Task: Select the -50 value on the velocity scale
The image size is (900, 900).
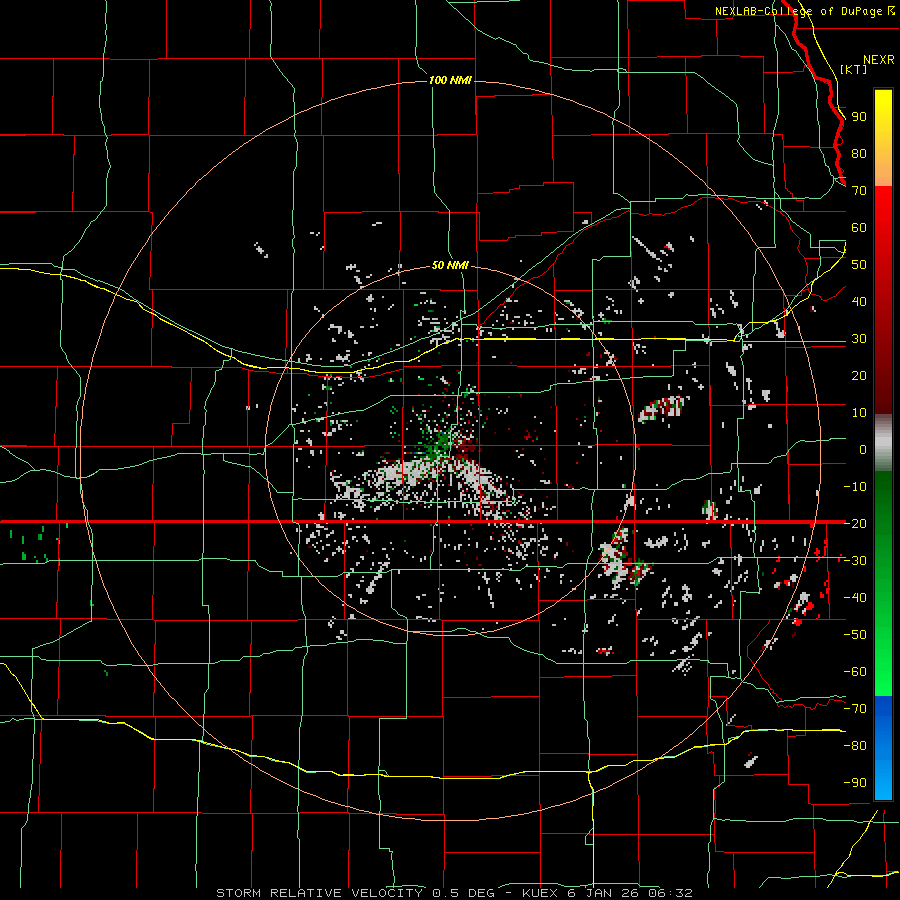Action: 855,635
